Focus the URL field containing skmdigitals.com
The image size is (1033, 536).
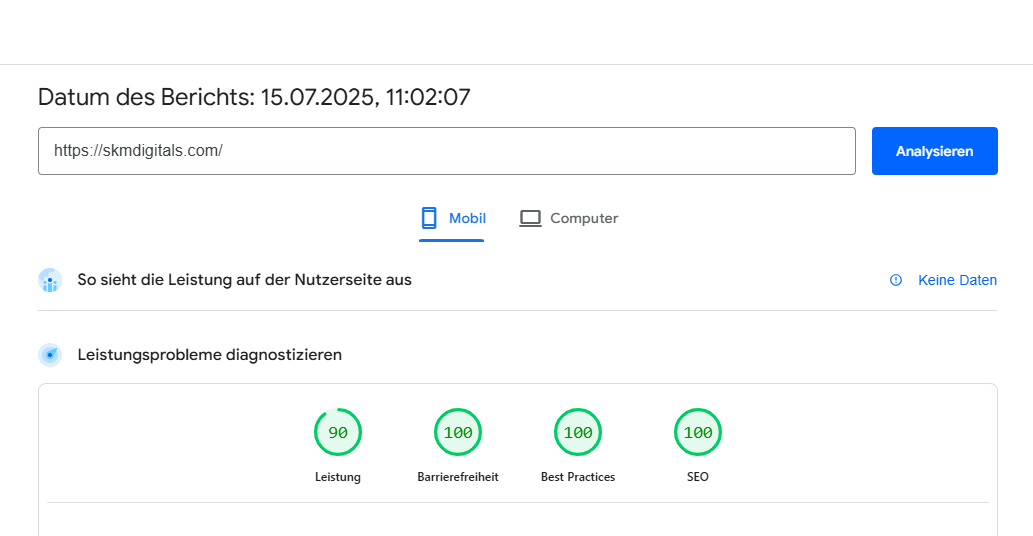[x=446, y=151]
